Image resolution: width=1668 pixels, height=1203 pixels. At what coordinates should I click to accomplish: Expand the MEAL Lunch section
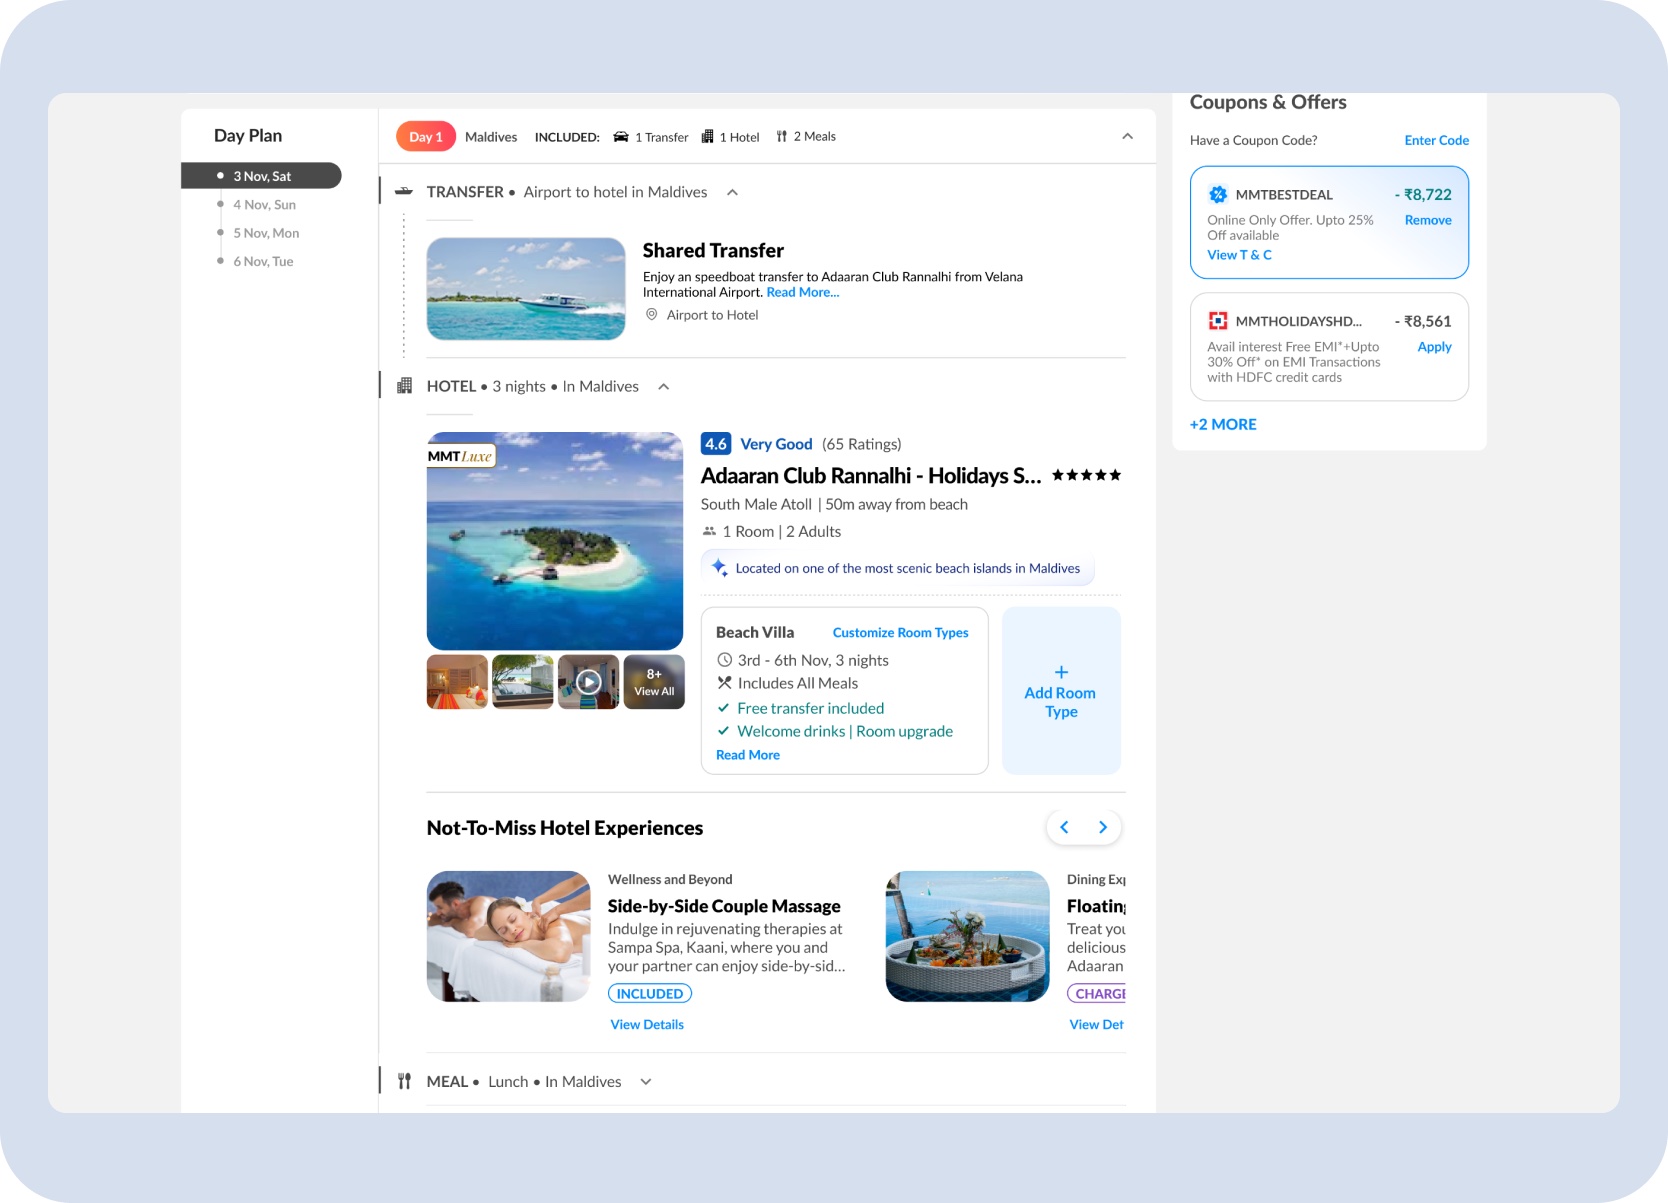tap(646, 1082)
